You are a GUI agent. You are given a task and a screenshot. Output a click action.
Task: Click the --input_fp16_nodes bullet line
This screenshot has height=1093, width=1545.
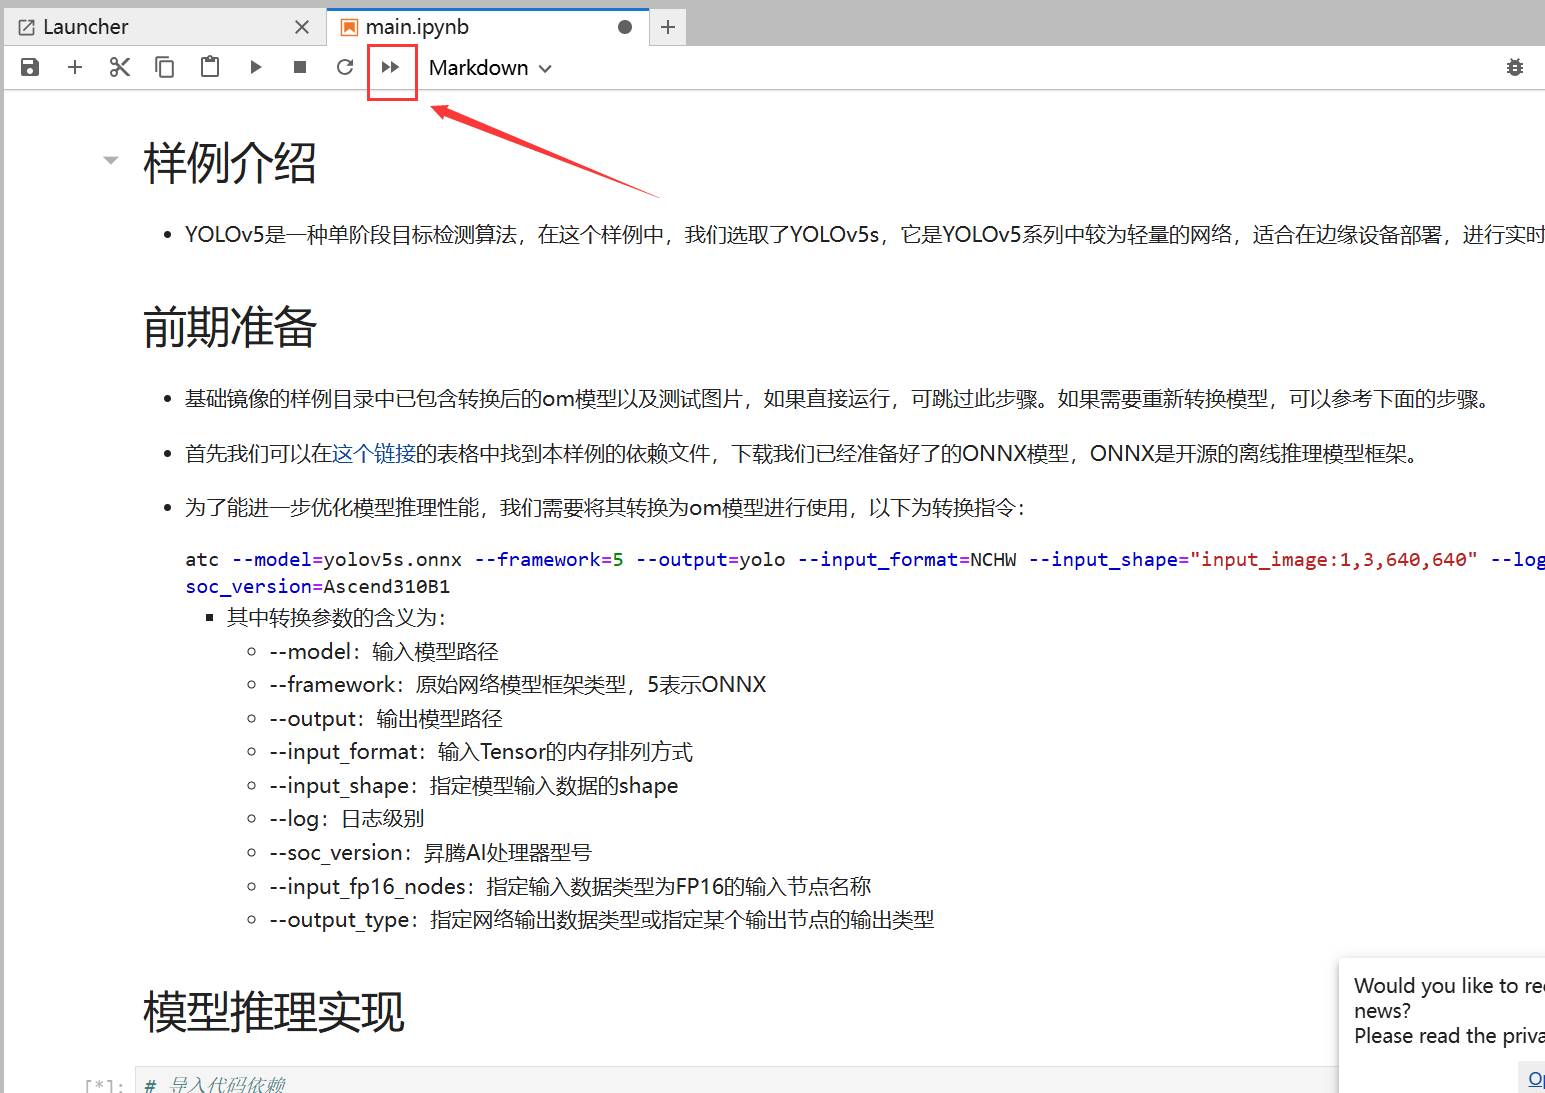(x=570, y=887)
